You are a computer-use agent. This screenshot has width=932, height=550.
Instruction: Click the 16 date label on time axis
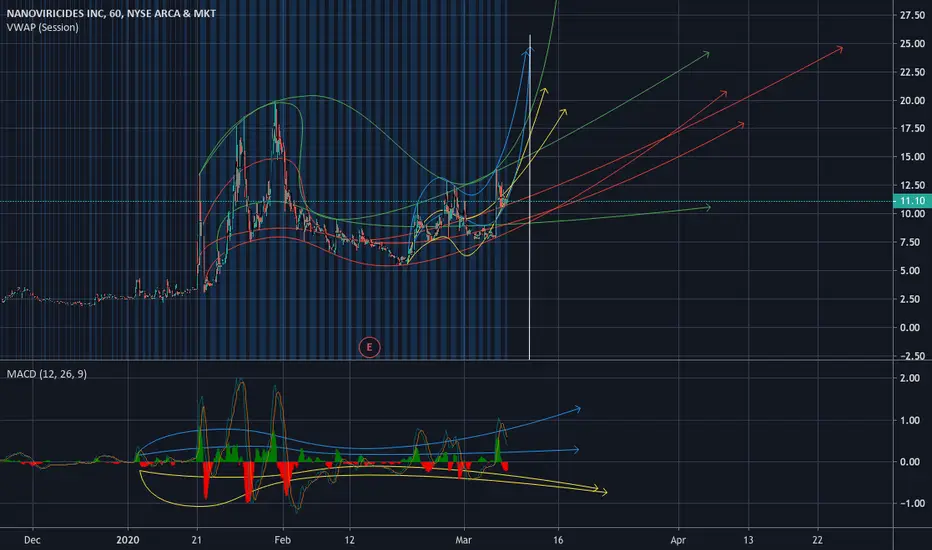click(x=558, y=540)
